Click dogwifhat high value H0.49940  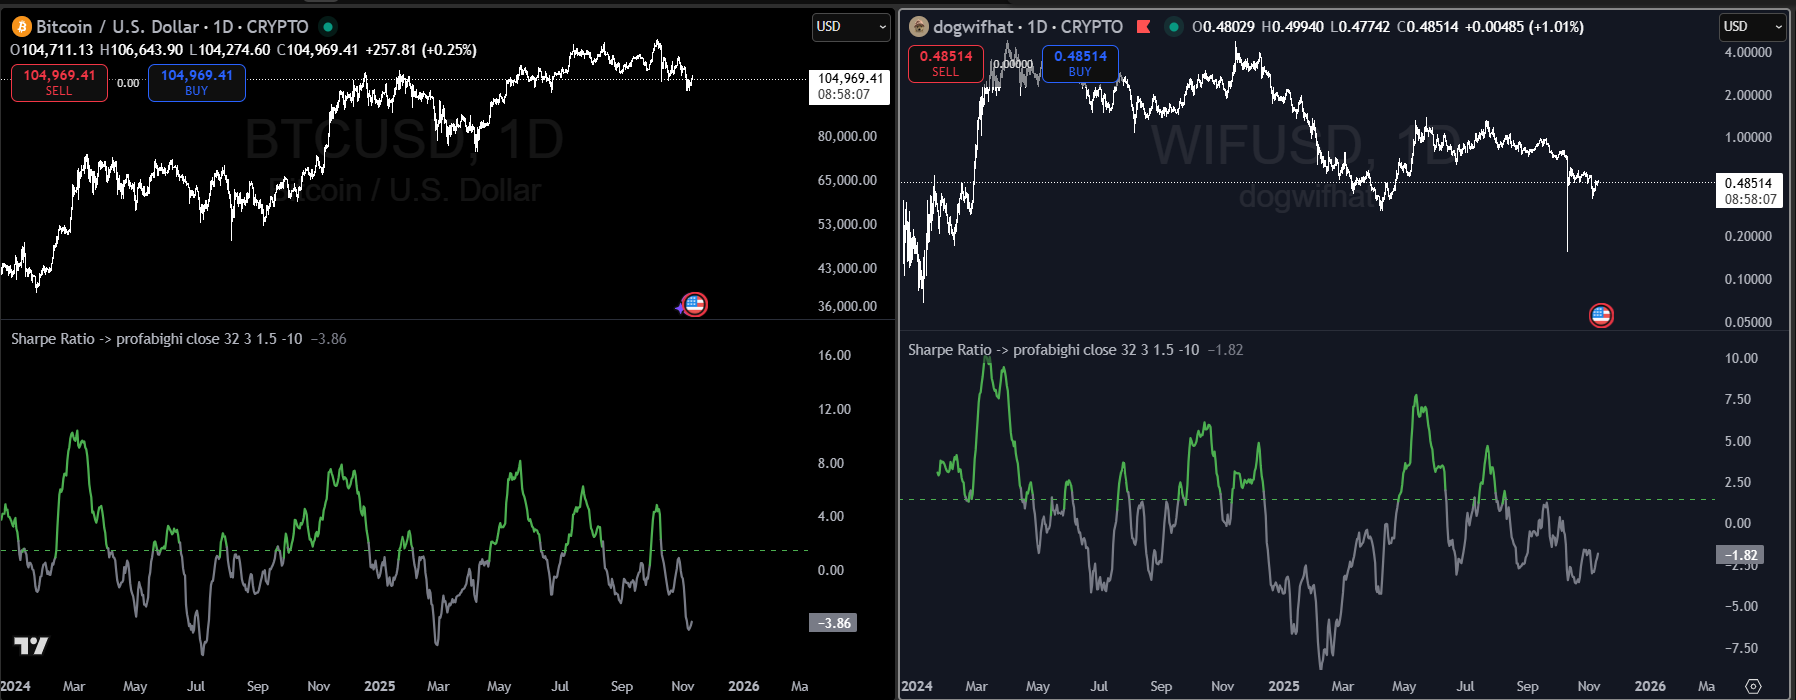pyautogui.click(x=1292, y=27)
